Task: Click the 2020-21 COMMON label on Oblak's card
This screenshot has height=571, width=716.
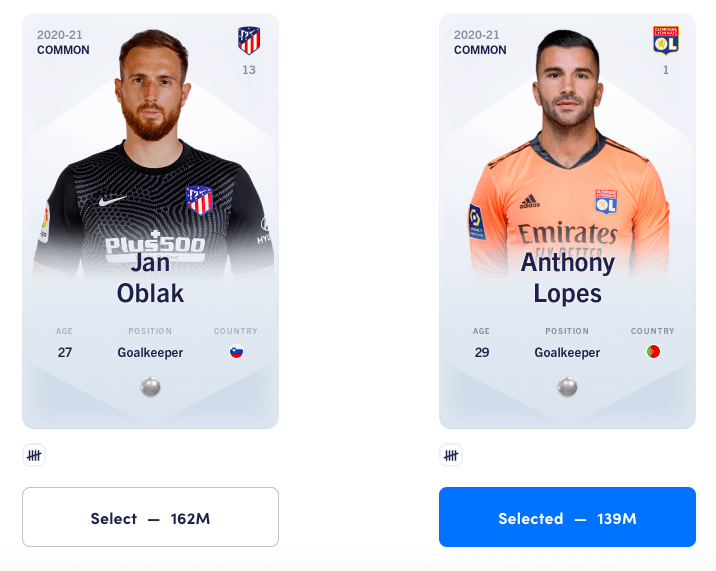Action: (63, 42)
